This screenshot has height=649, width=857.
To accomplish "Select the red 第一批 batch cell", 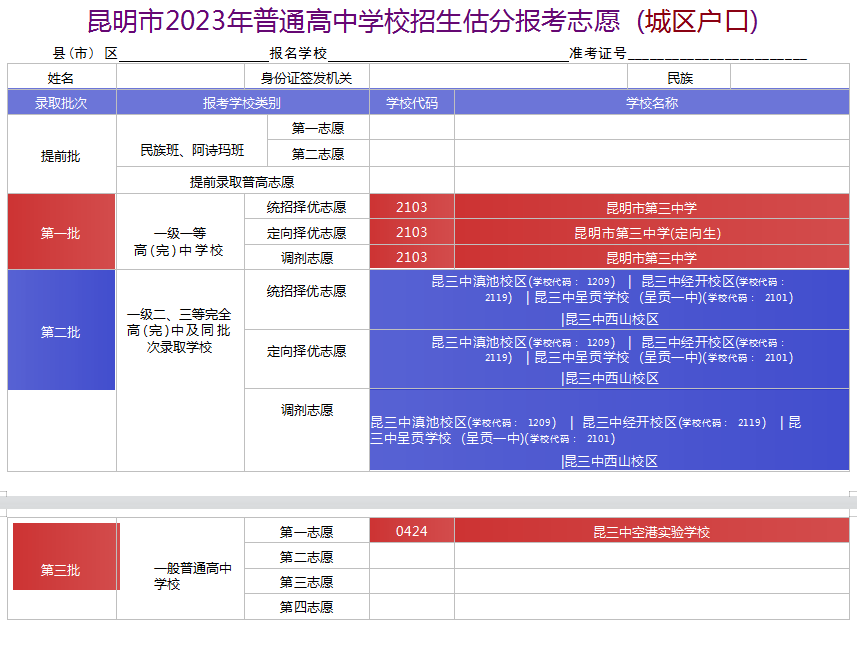I will [x=61, y=232].
